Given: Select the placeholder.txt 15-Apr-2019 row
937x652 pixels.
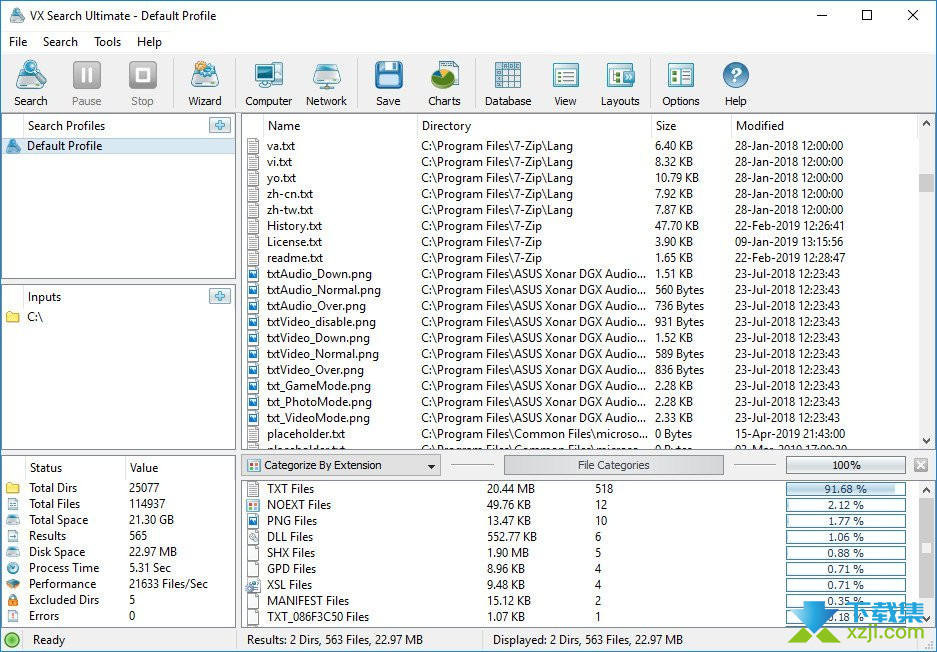Looking at the screenshot, I should click(580, 434).
